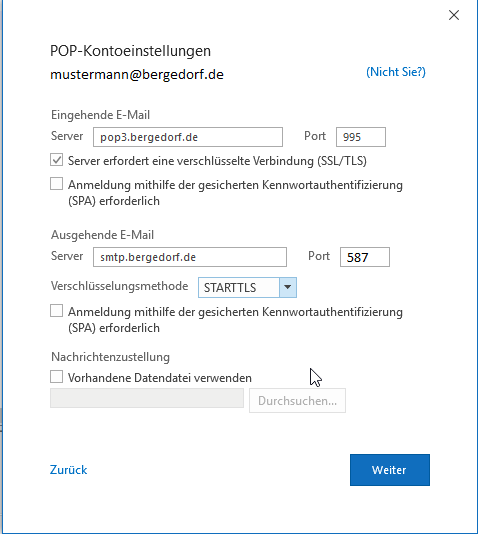The height and width of the screenshot is (534, 478).
Task: Continue with the Weiter button
Action: pos(389,470)
